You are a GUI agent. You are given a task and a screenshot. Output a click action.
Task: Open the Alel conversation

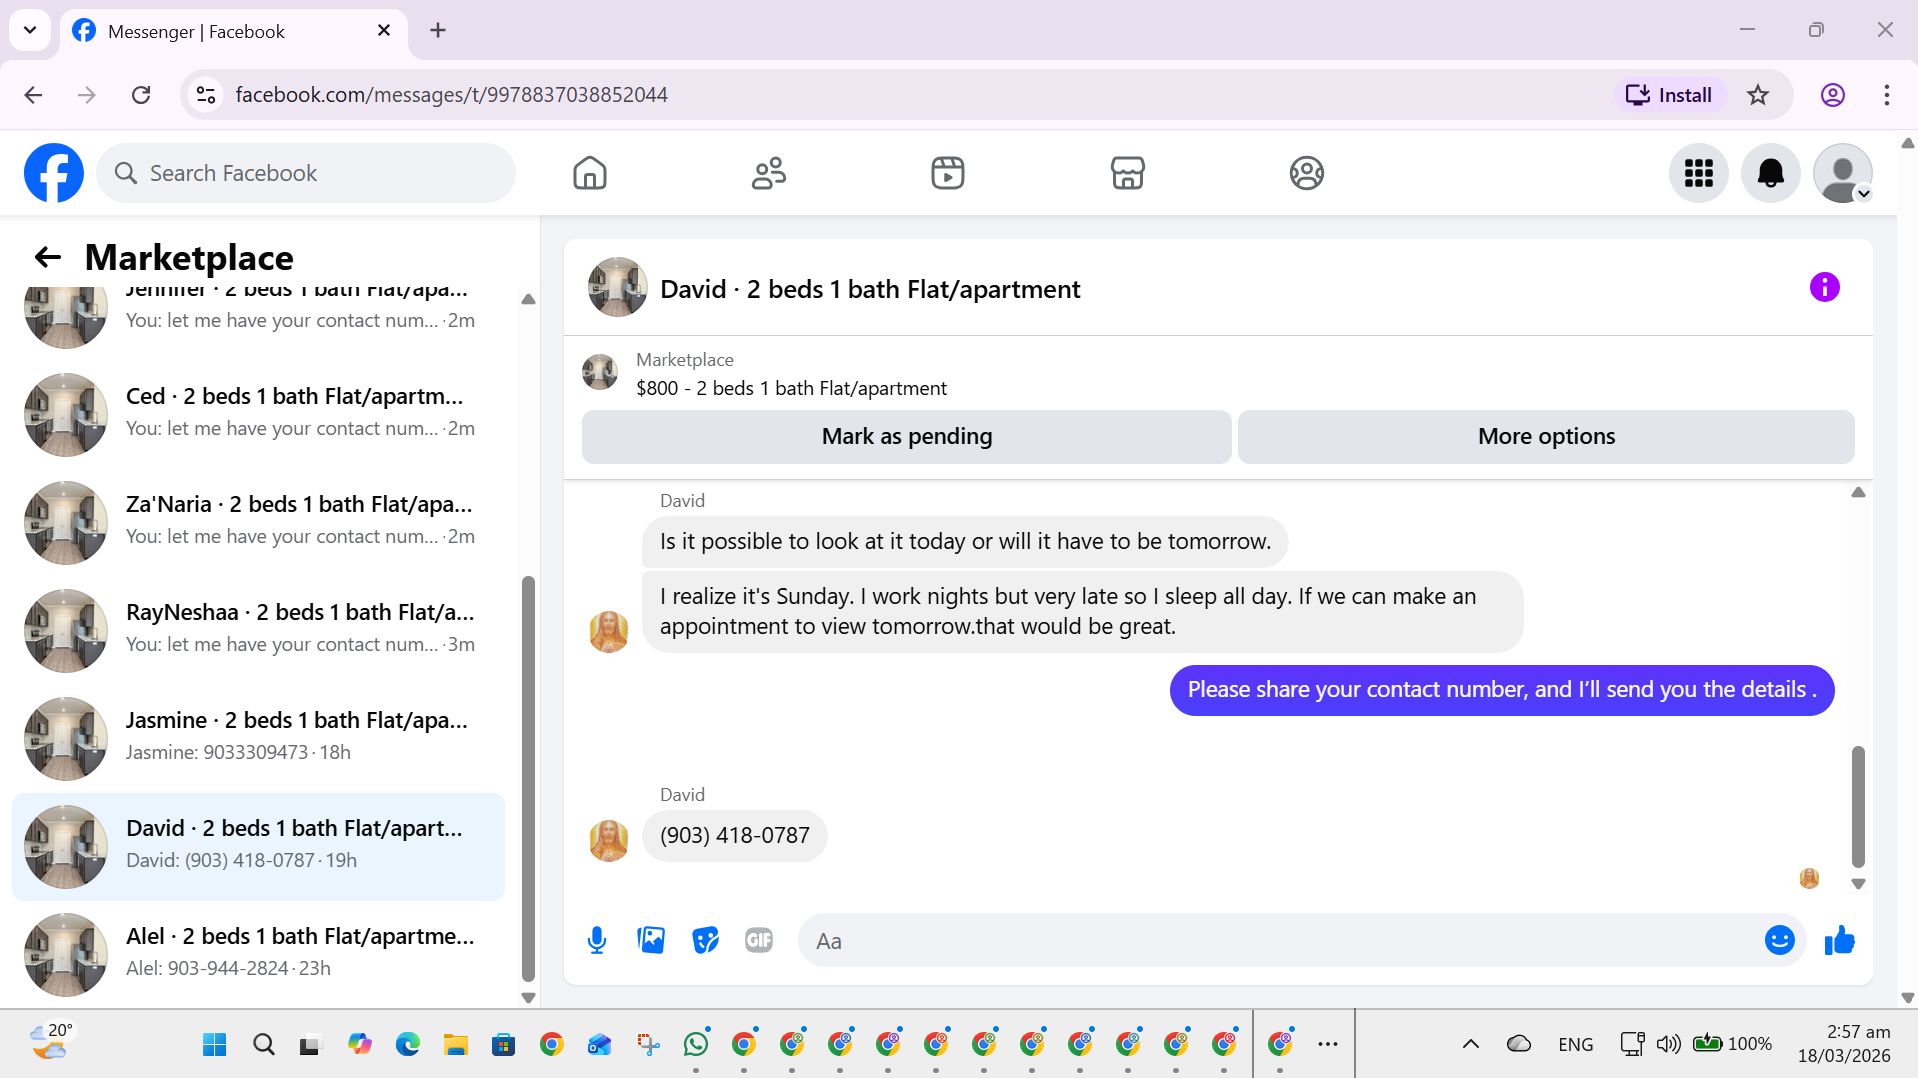click(x=258, y=954)
